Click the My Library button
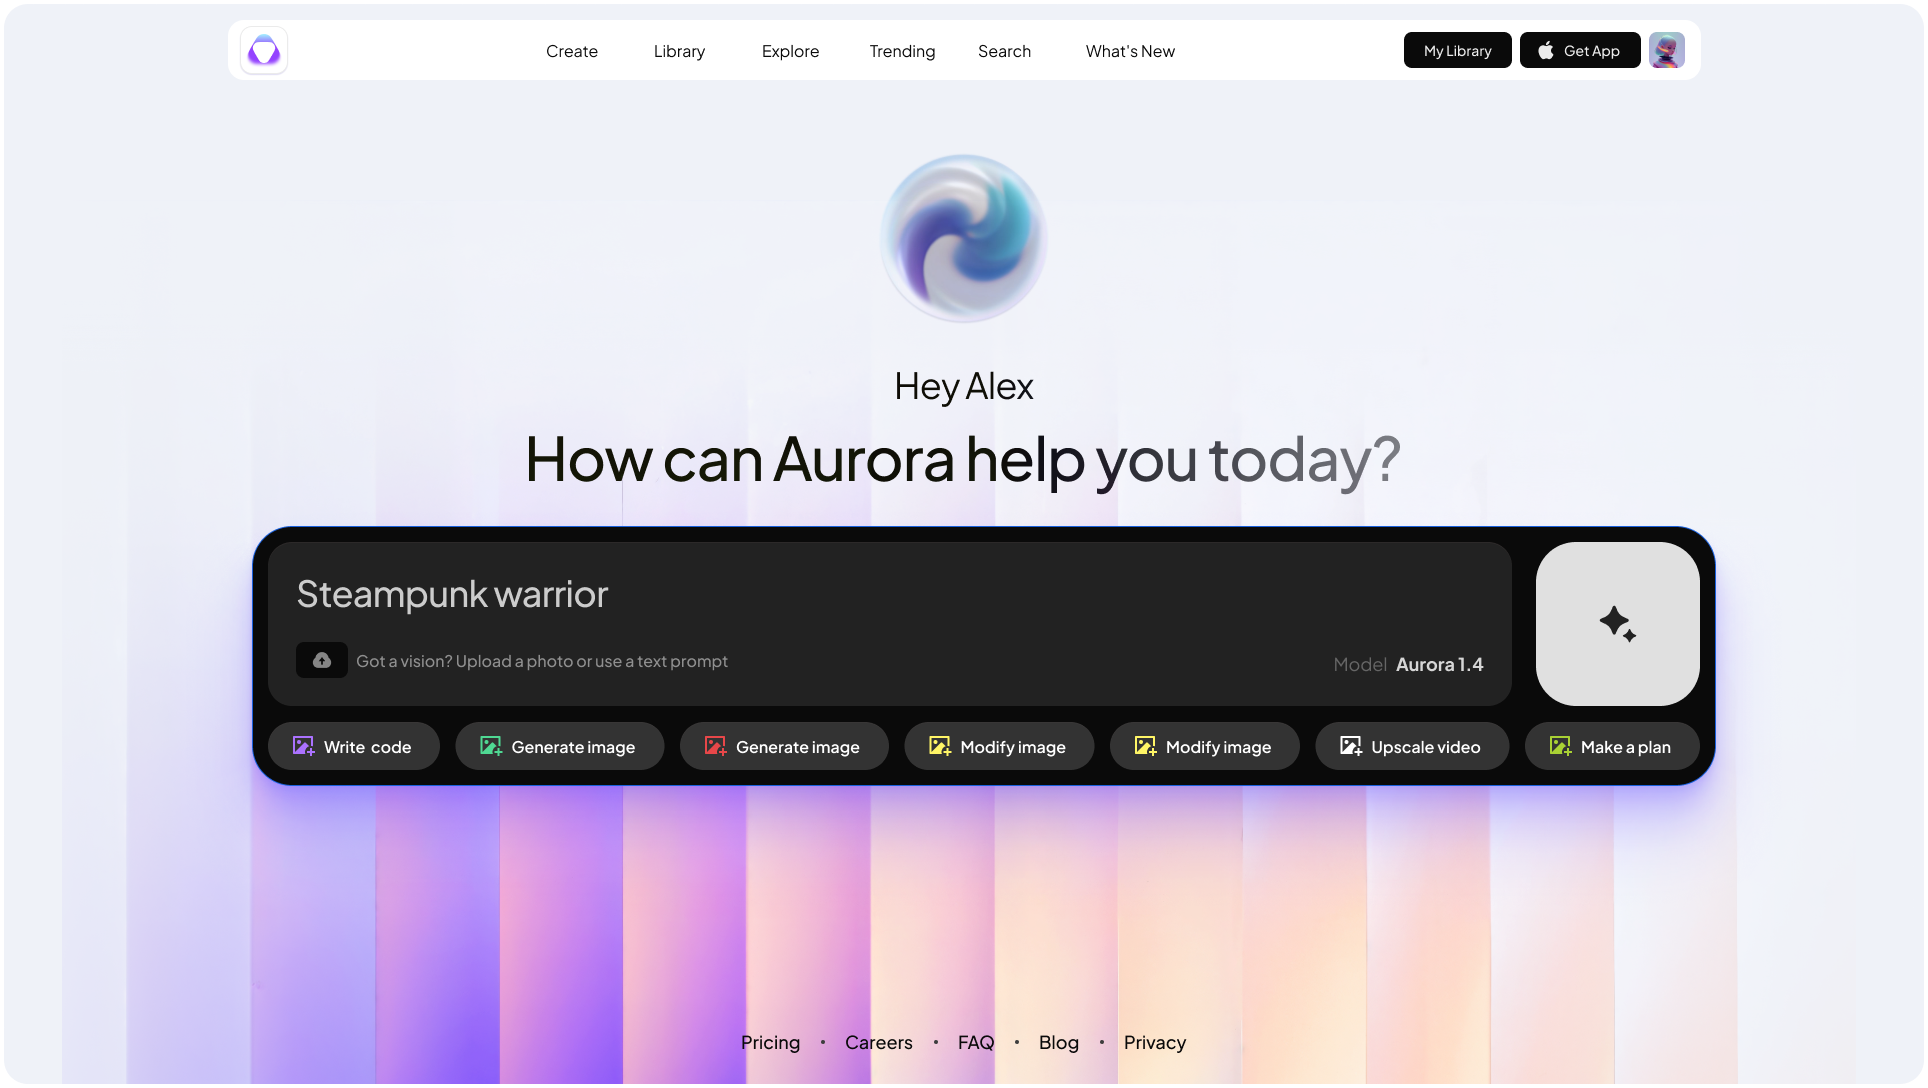 click(x=1457, y=50)
